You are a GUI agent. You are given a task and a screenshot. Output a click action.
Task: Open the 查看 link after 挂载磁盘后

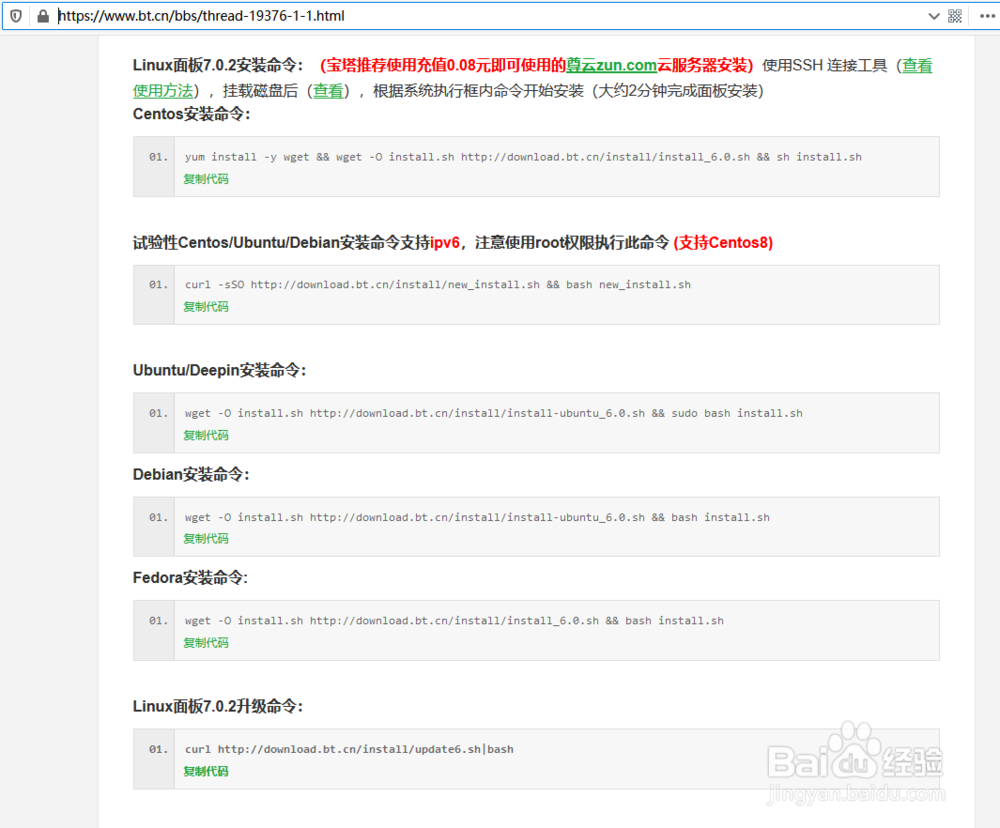[328, 91]
